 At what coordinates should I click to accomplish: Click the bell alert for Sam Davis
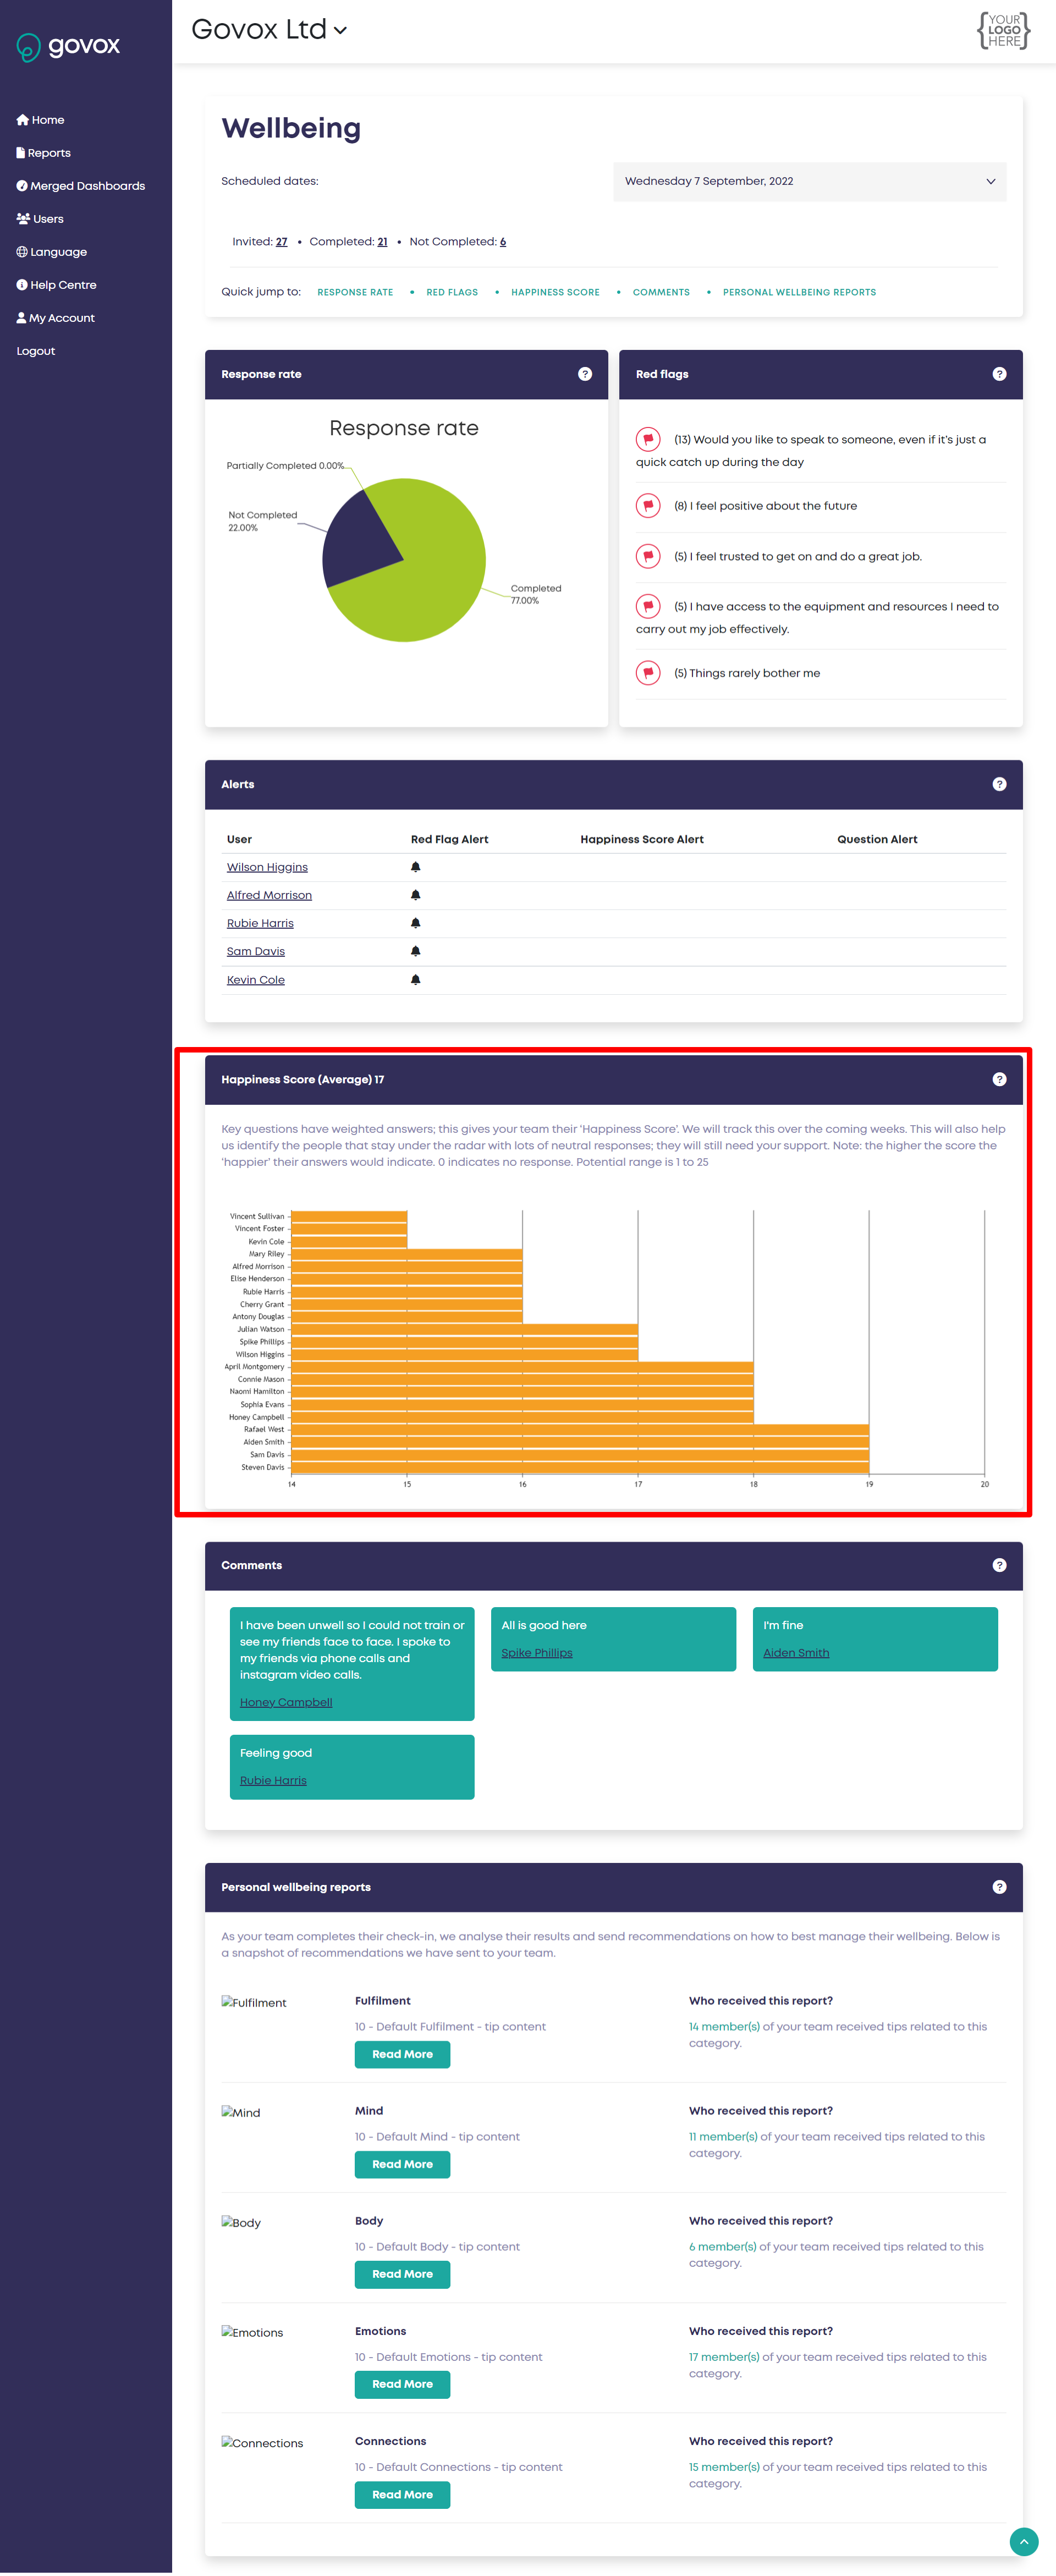click(415, 951)
